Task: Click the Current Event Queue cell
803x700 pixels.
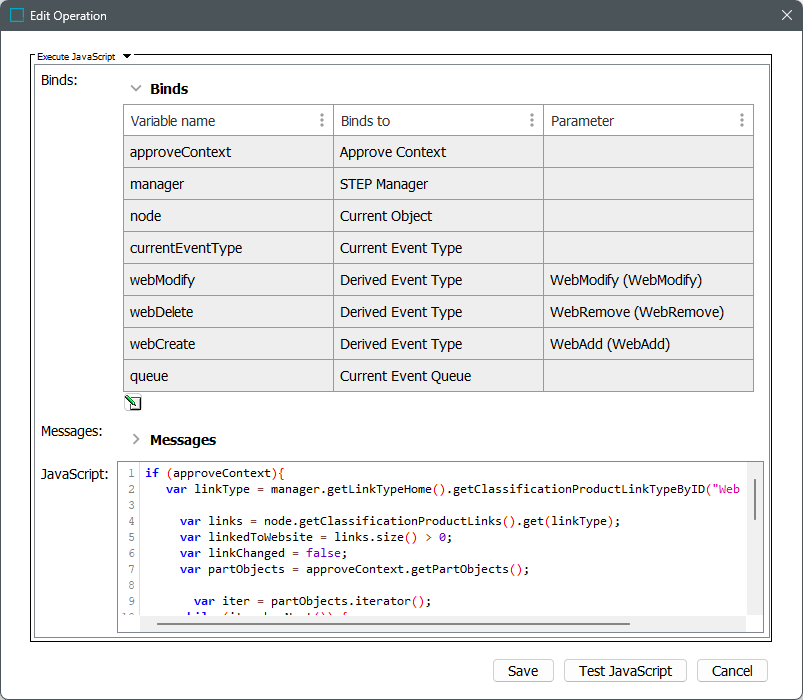Action: [438, 376]
